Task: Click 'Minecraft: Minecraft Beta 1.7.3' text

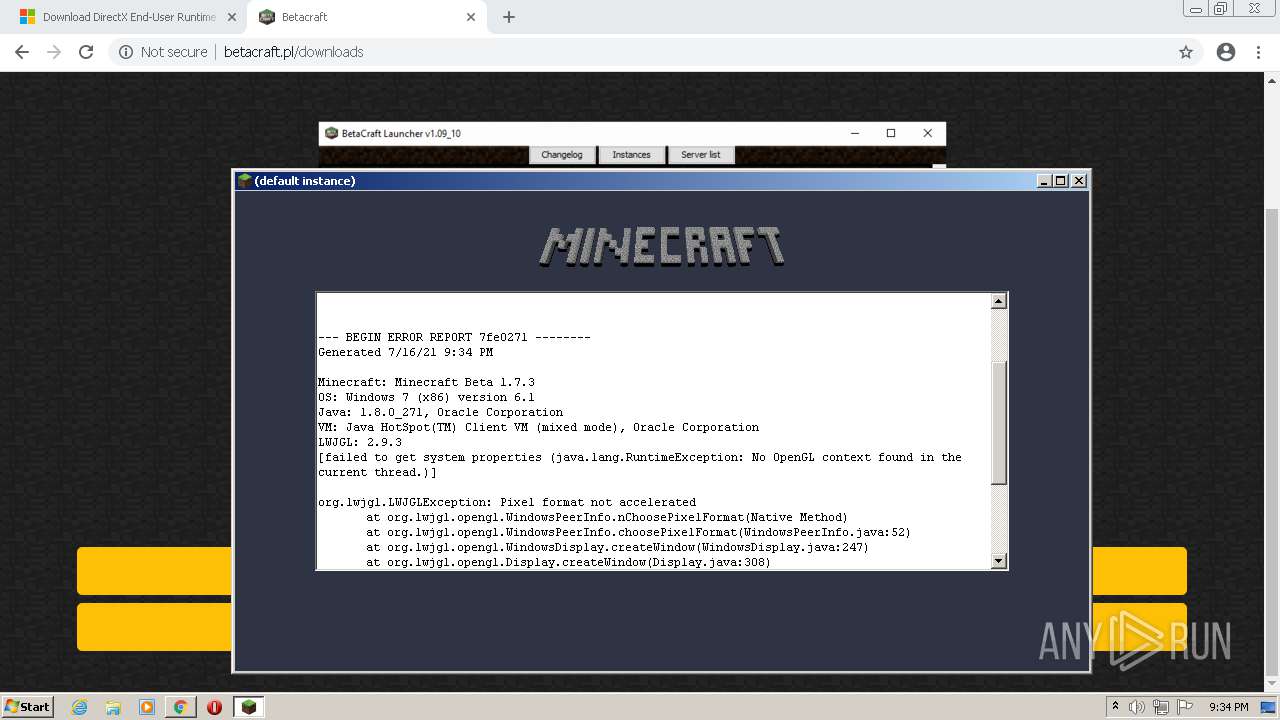Action: [x=426, y=382]
